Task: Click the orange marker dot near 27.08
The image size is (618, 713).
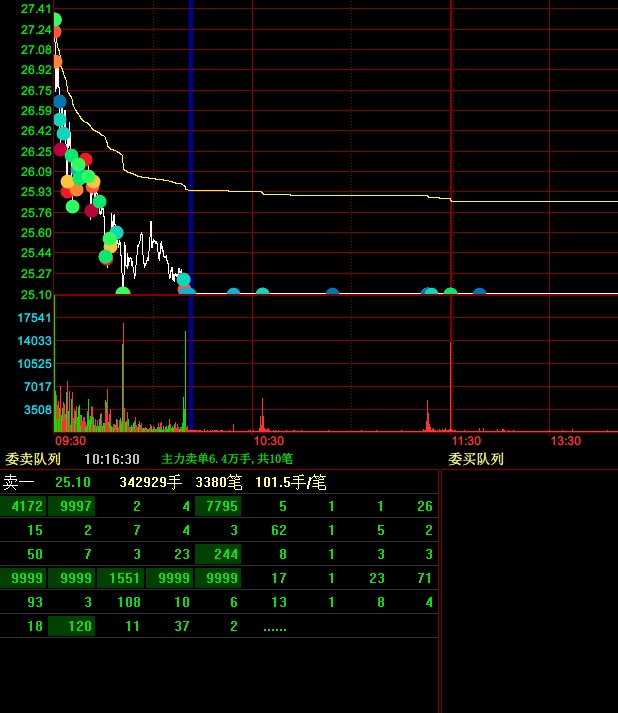Action: point(57,61)
